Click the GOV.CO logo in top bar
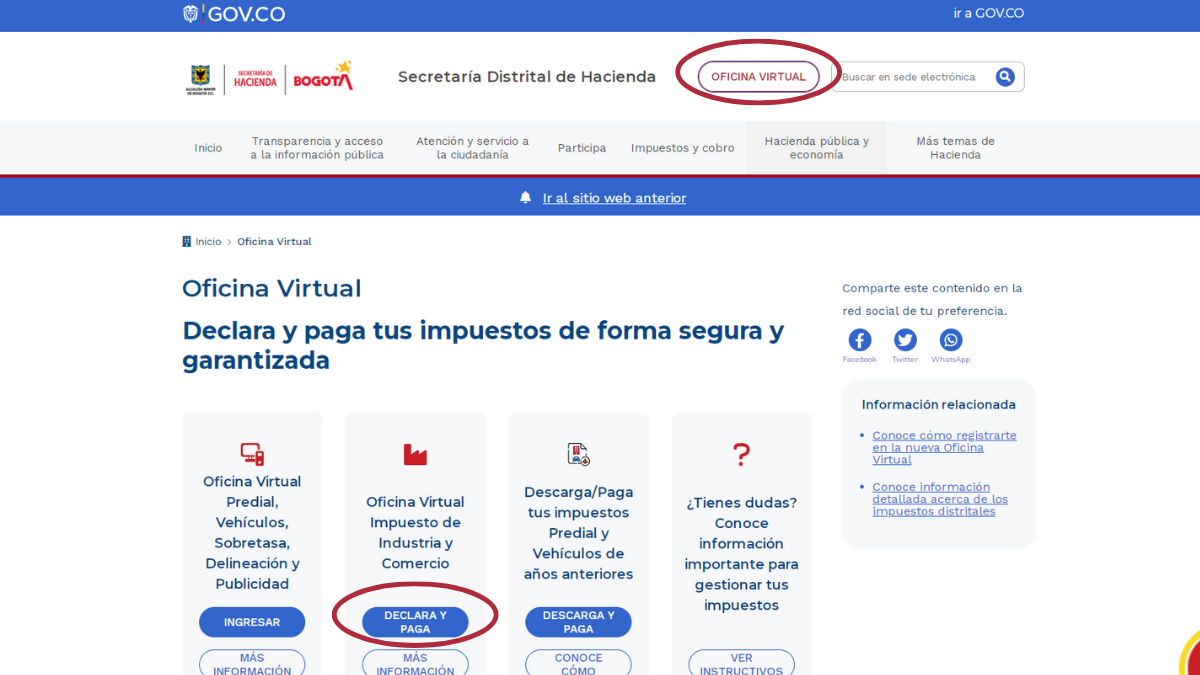Viewport: 1200px width, 675px height. click(234, 14)
